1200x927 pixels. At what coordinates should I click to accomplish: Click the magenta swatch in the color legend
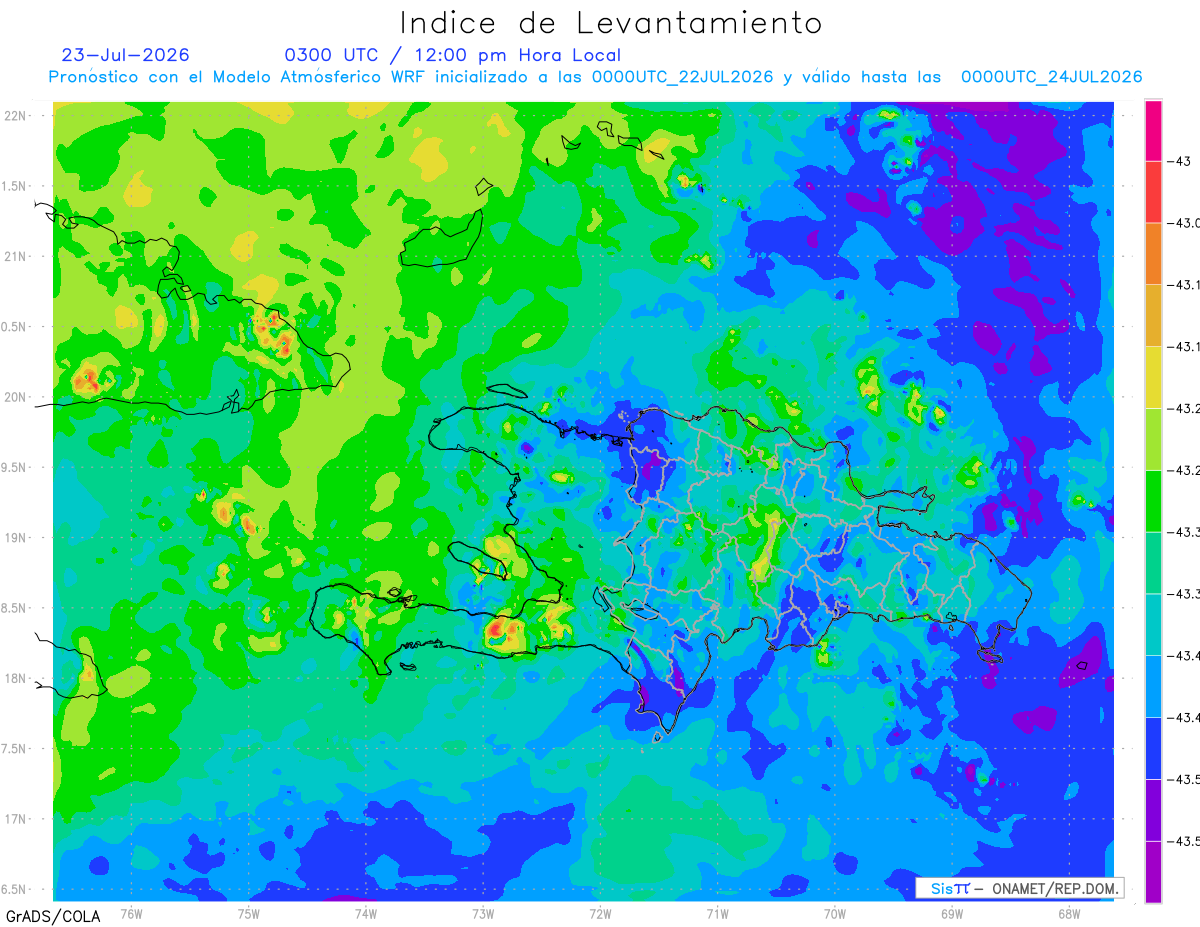(x=1153, y=130)
